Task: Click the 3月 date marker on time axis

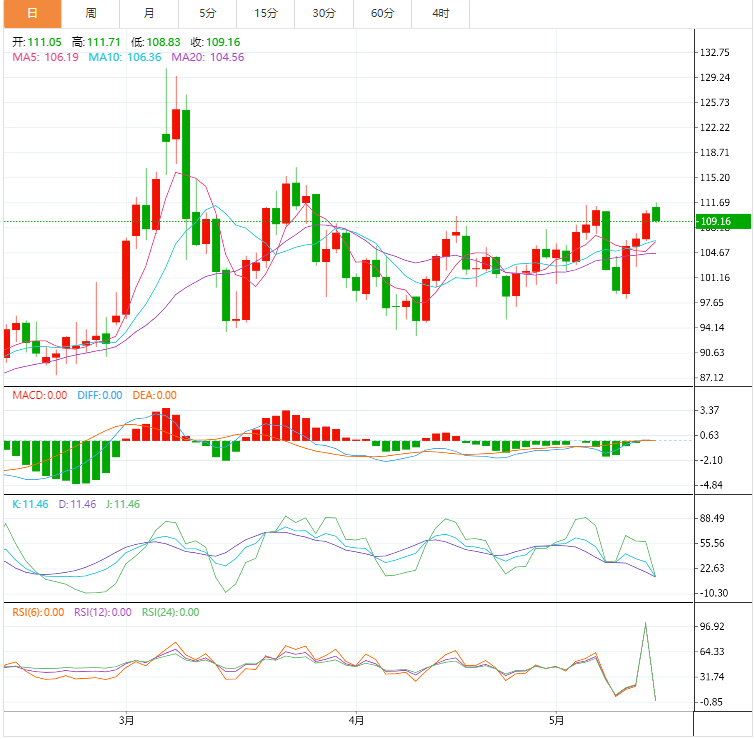Action: coord(126,720)
